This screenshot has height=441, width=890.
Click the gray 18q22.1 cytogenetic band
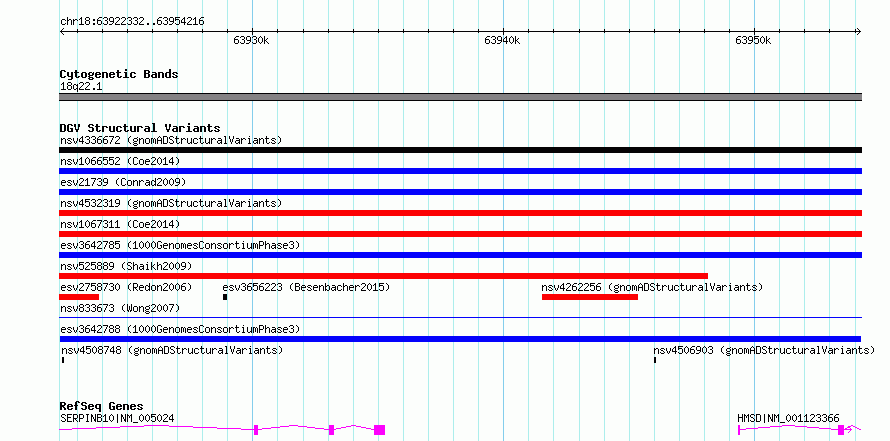pyautogui.click(x=460, y=97)
